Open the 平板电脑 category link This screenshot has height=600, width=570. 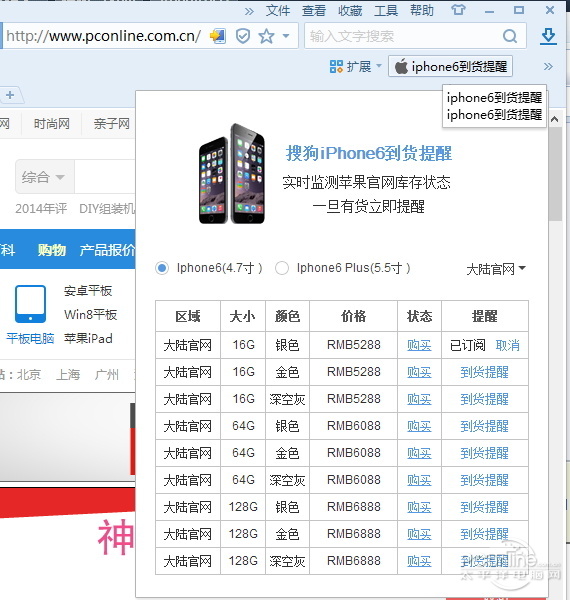pyautogui.click(x=30, y=339)
